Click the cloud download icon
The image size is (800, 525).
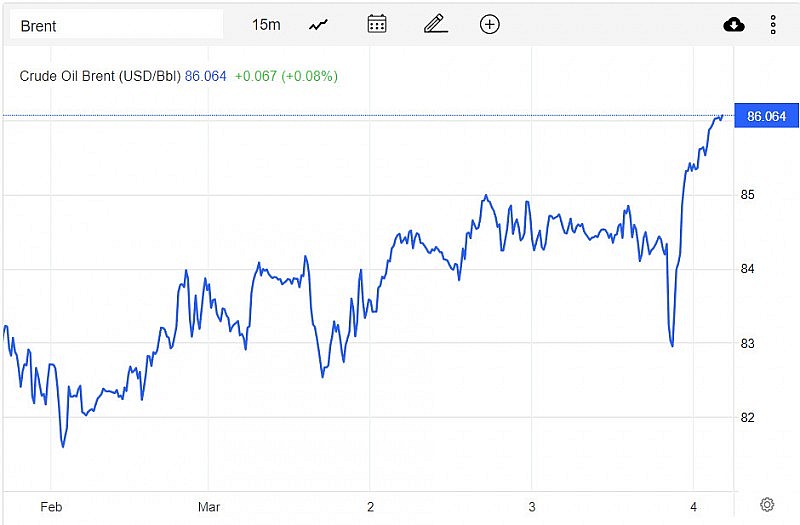[734, 25]
